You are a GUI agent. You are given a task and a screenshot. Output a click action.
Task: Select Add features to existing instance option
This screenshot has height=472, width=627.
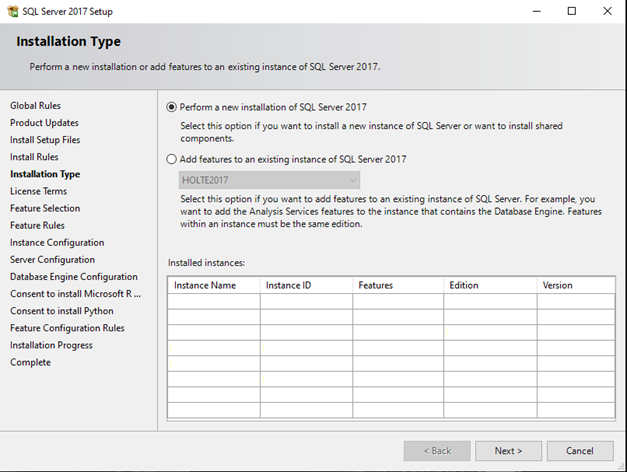172,159
